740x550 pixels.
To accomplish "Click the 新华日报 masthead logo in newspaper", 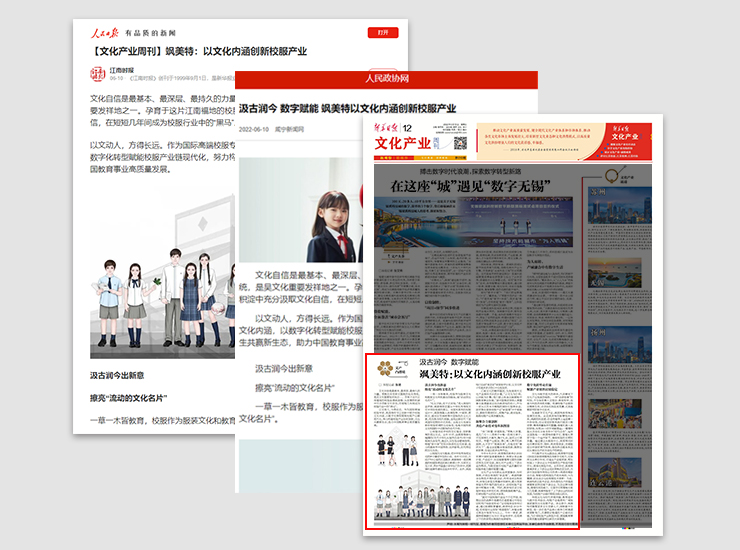I will pos(386,127).
